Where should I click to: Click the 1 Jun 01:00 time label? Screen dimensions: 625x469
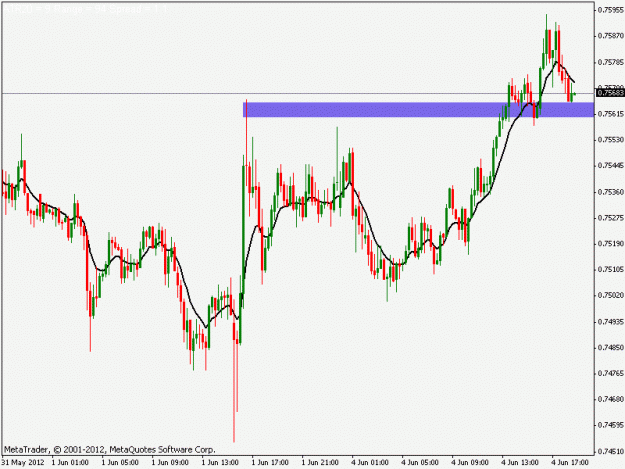click(x=70, y=463)
